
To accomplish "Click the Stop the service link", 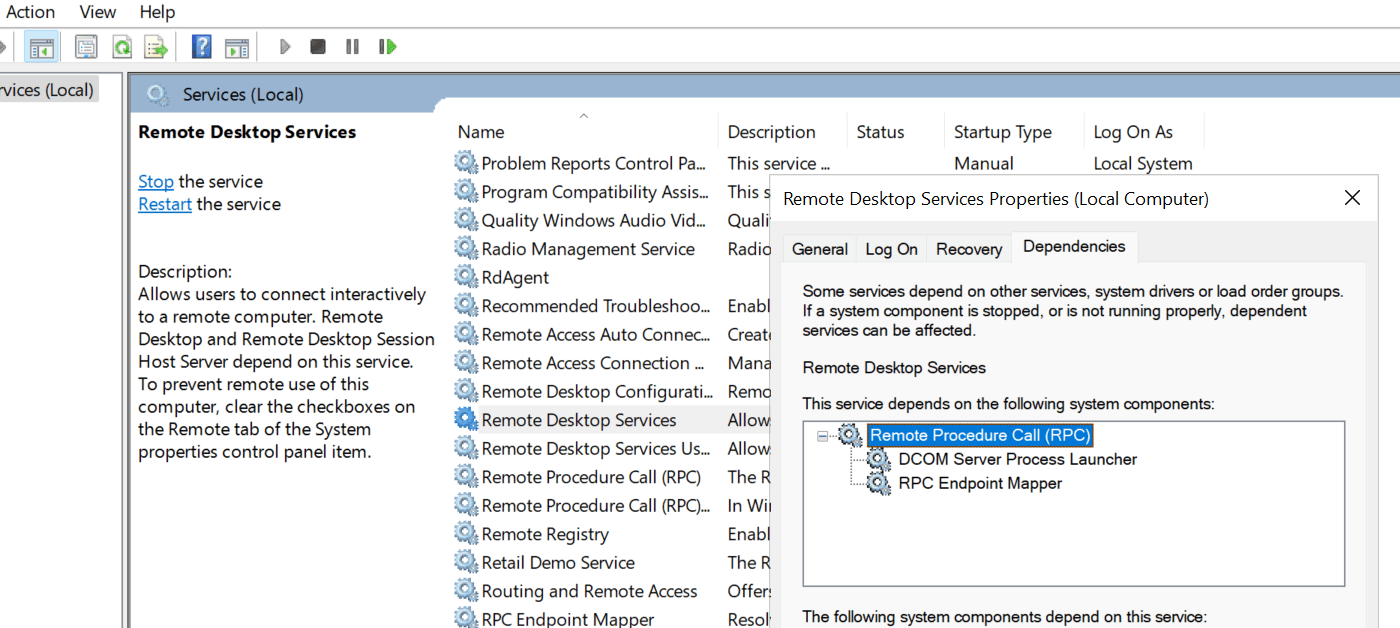I will pos(155,182).
